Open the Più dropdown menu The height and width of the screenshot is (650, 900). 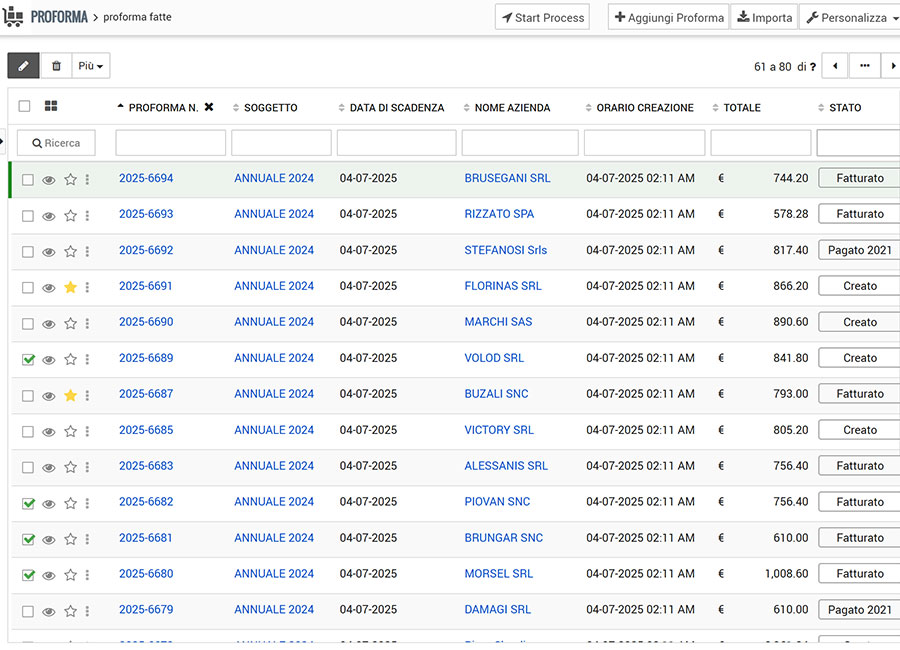click(x=91, y=66)
